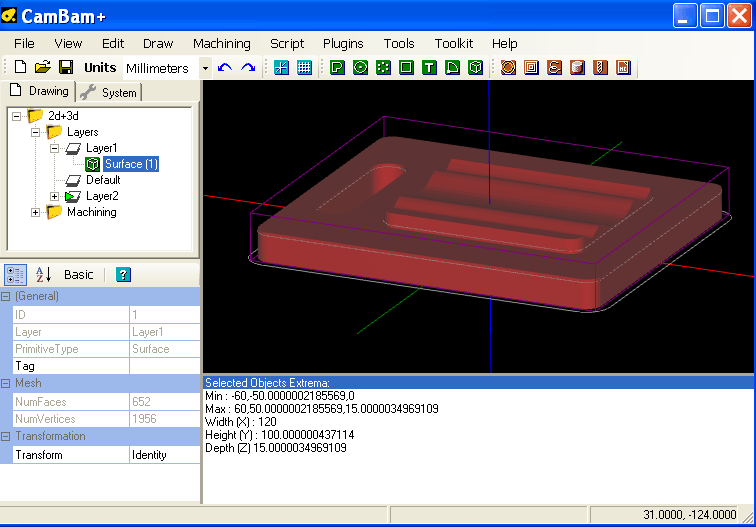756x527 pixels.
Task: Open the Millimeters units dropdown
Action: (x=205, y=68)
